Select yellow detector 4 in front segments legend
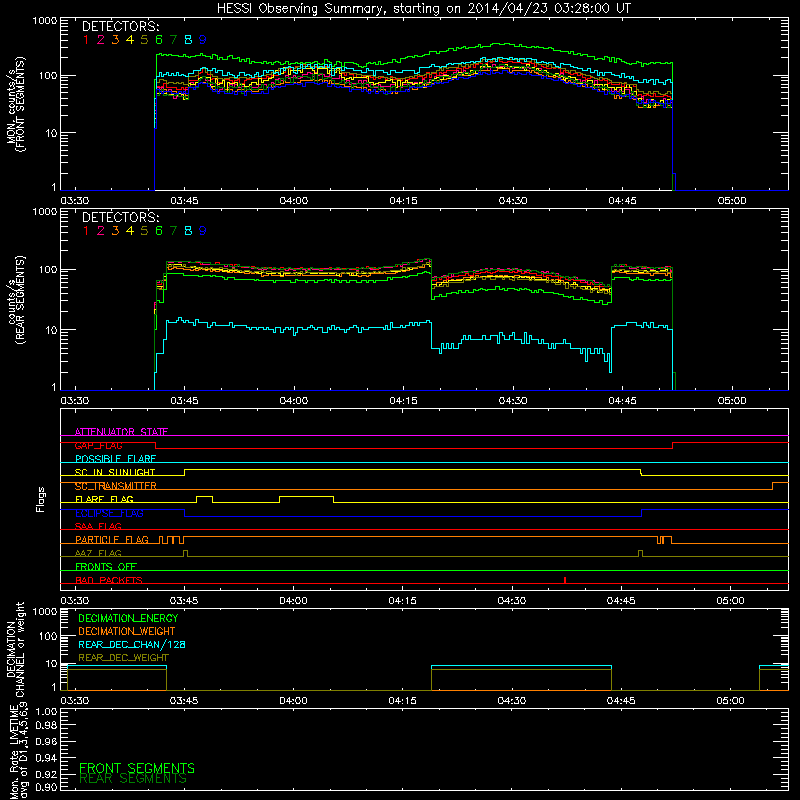 point(130,40)
